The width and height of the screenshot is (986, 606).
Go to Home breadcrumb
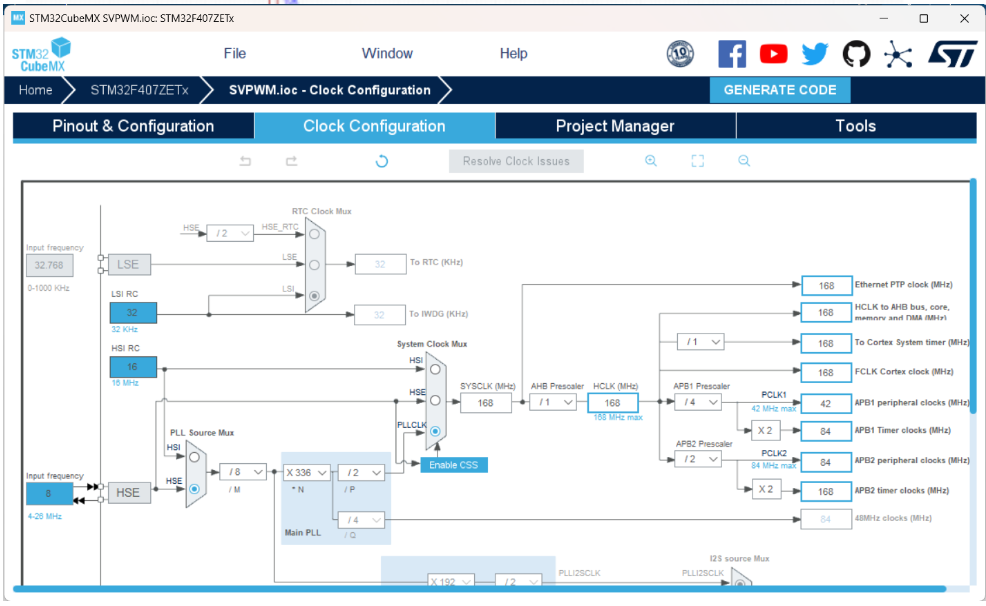click(35, 90)
